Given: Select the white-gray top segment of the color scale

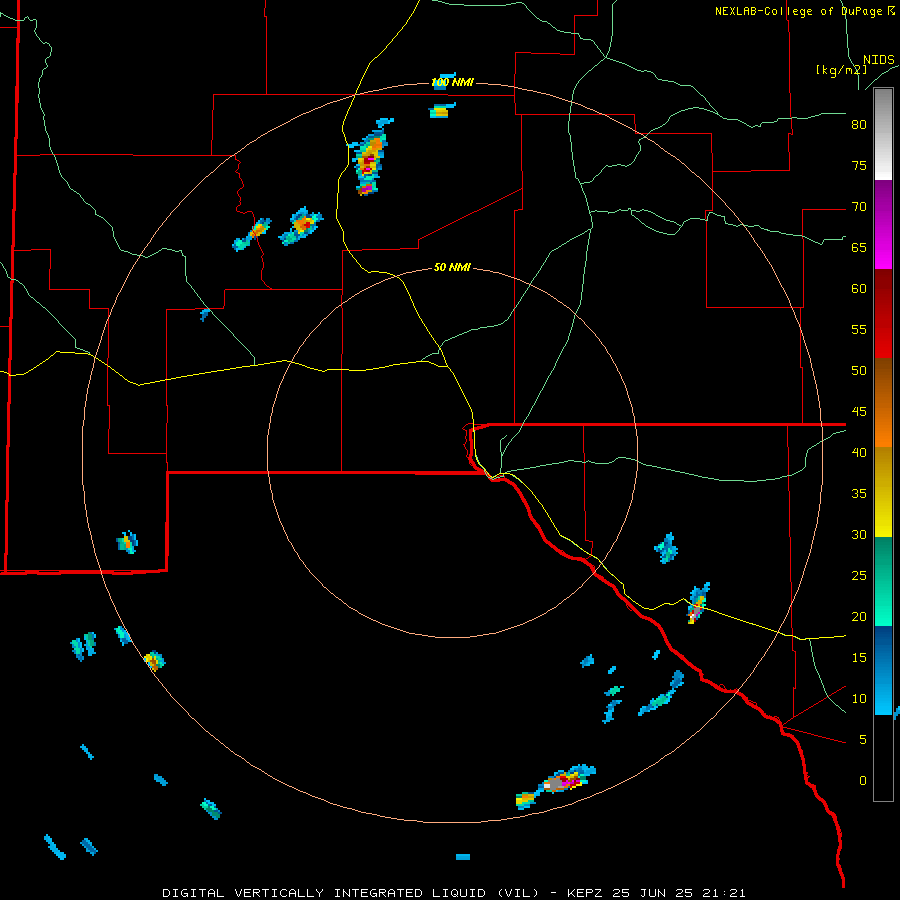Looking at the screenshot, I should pyautogui.click(x=883, y=134).
